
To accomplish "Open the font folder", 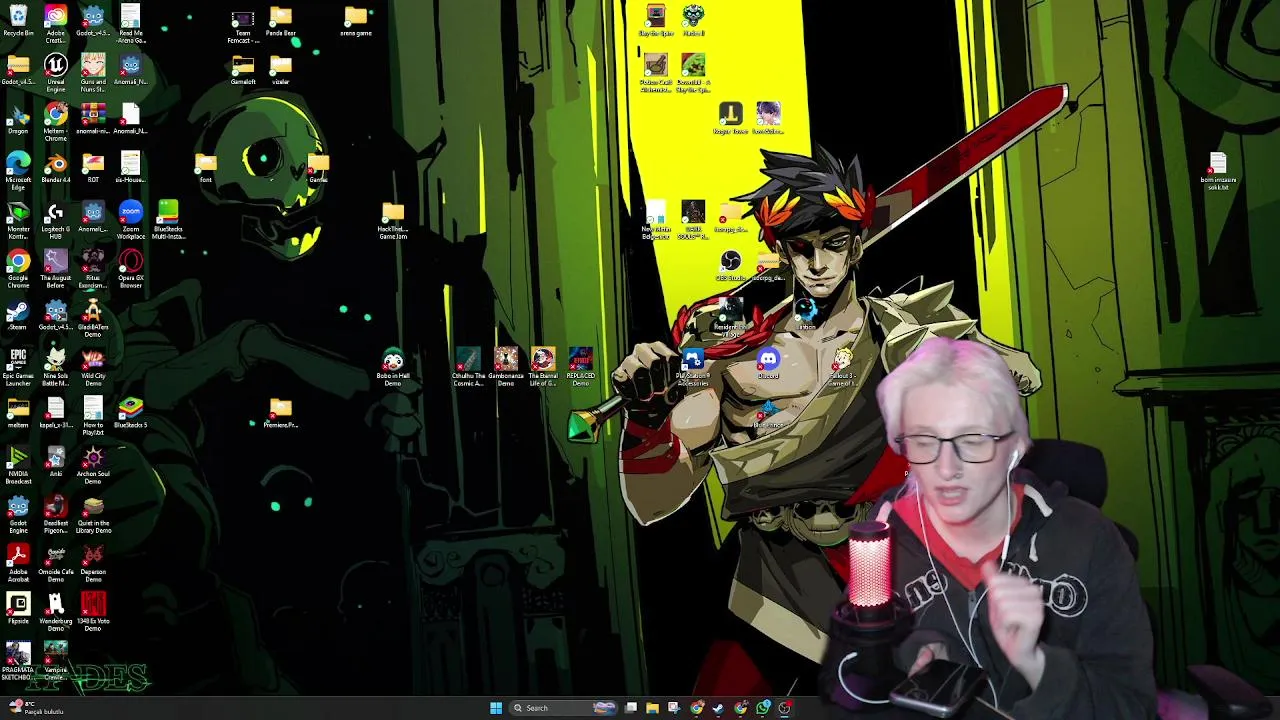I will (x=206, y=167).
